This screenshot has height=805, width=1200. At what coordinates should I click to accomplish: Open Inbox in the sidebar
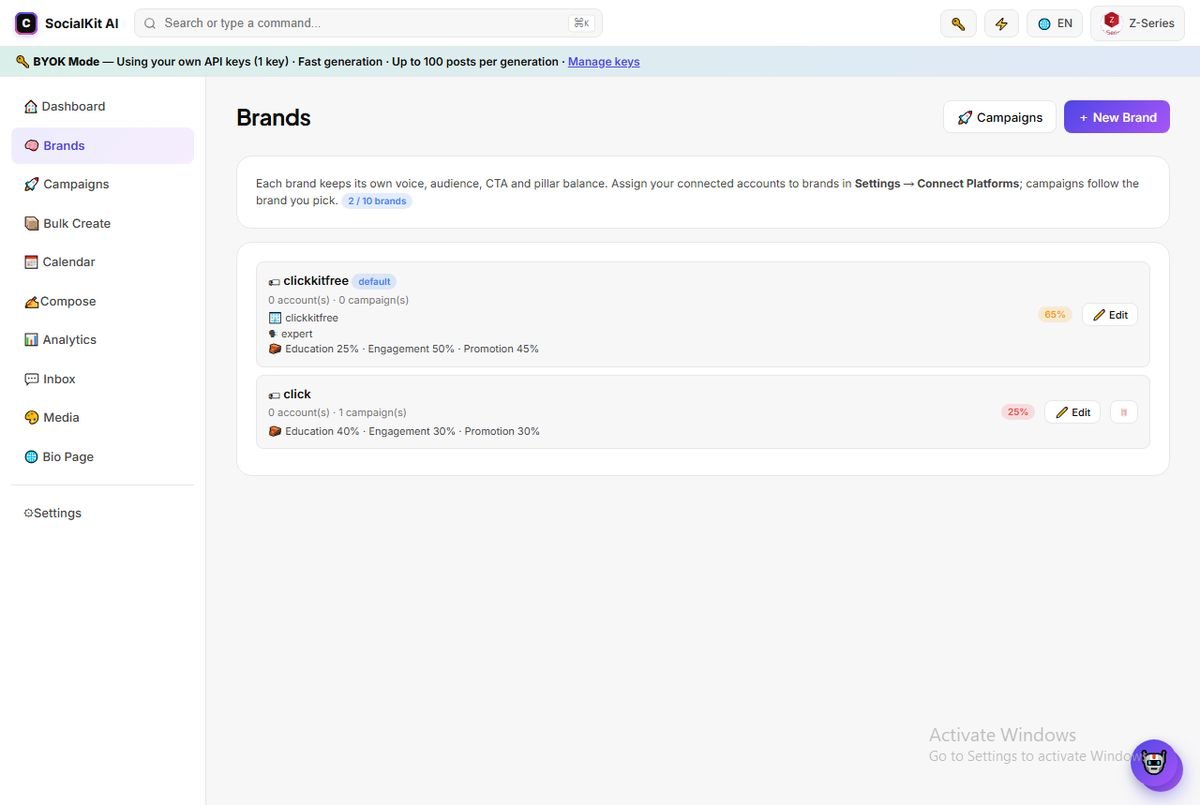[102, 379]
